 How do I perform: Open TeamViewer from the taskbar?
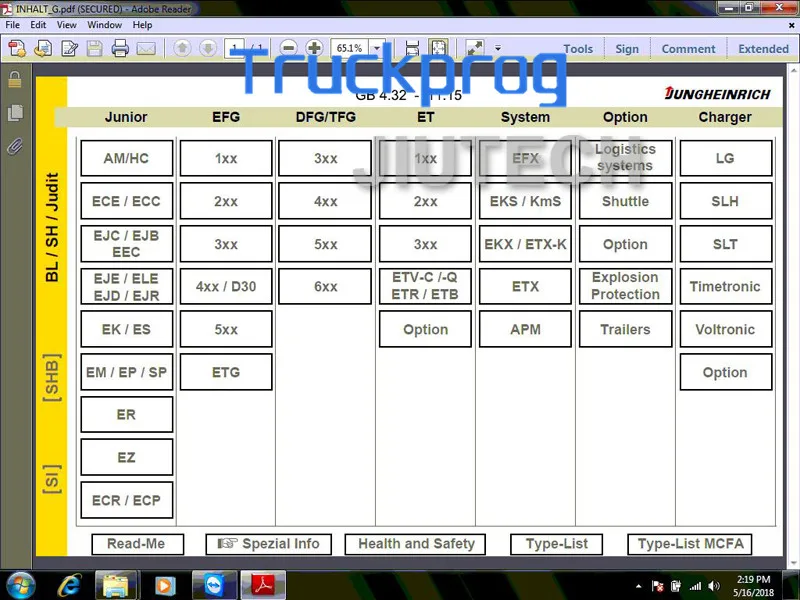[x=214, y=585]
